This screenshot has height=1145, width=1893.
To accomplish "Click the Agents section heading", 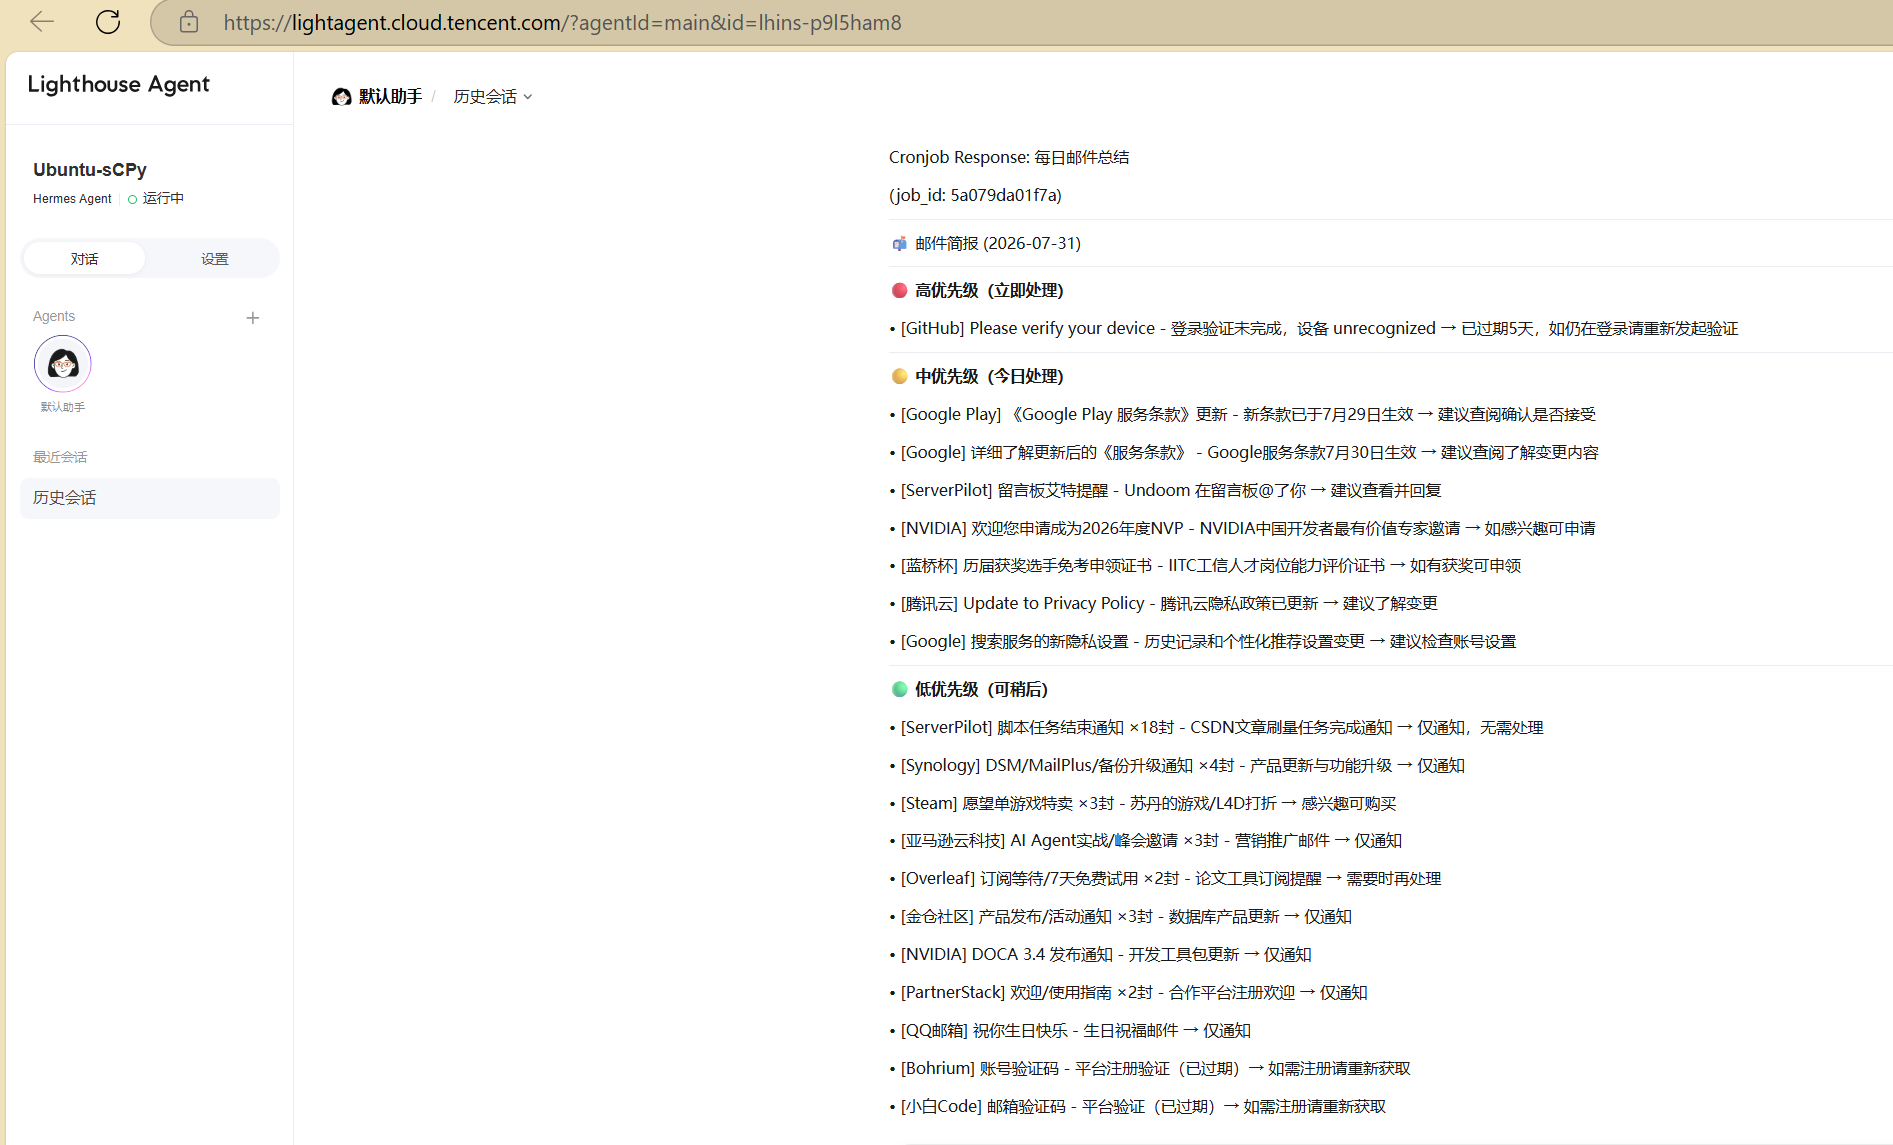I will [54, 316].
